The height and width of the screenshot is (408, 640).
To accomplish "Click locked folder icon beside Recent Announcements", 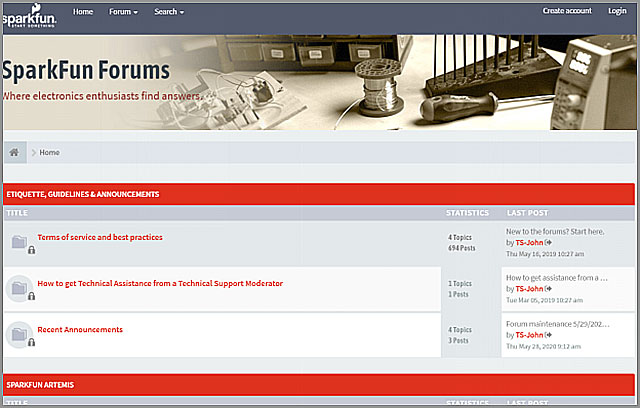I will point(22,336).
